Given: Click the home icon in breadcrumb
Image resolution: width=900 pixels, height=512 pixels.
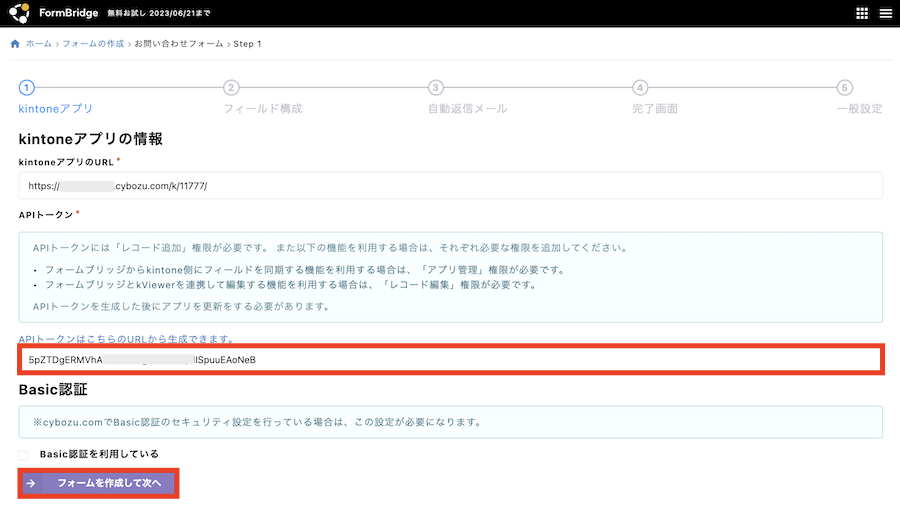Looking at the screenshot, I should pyautogui.click(x=15, y=44).
